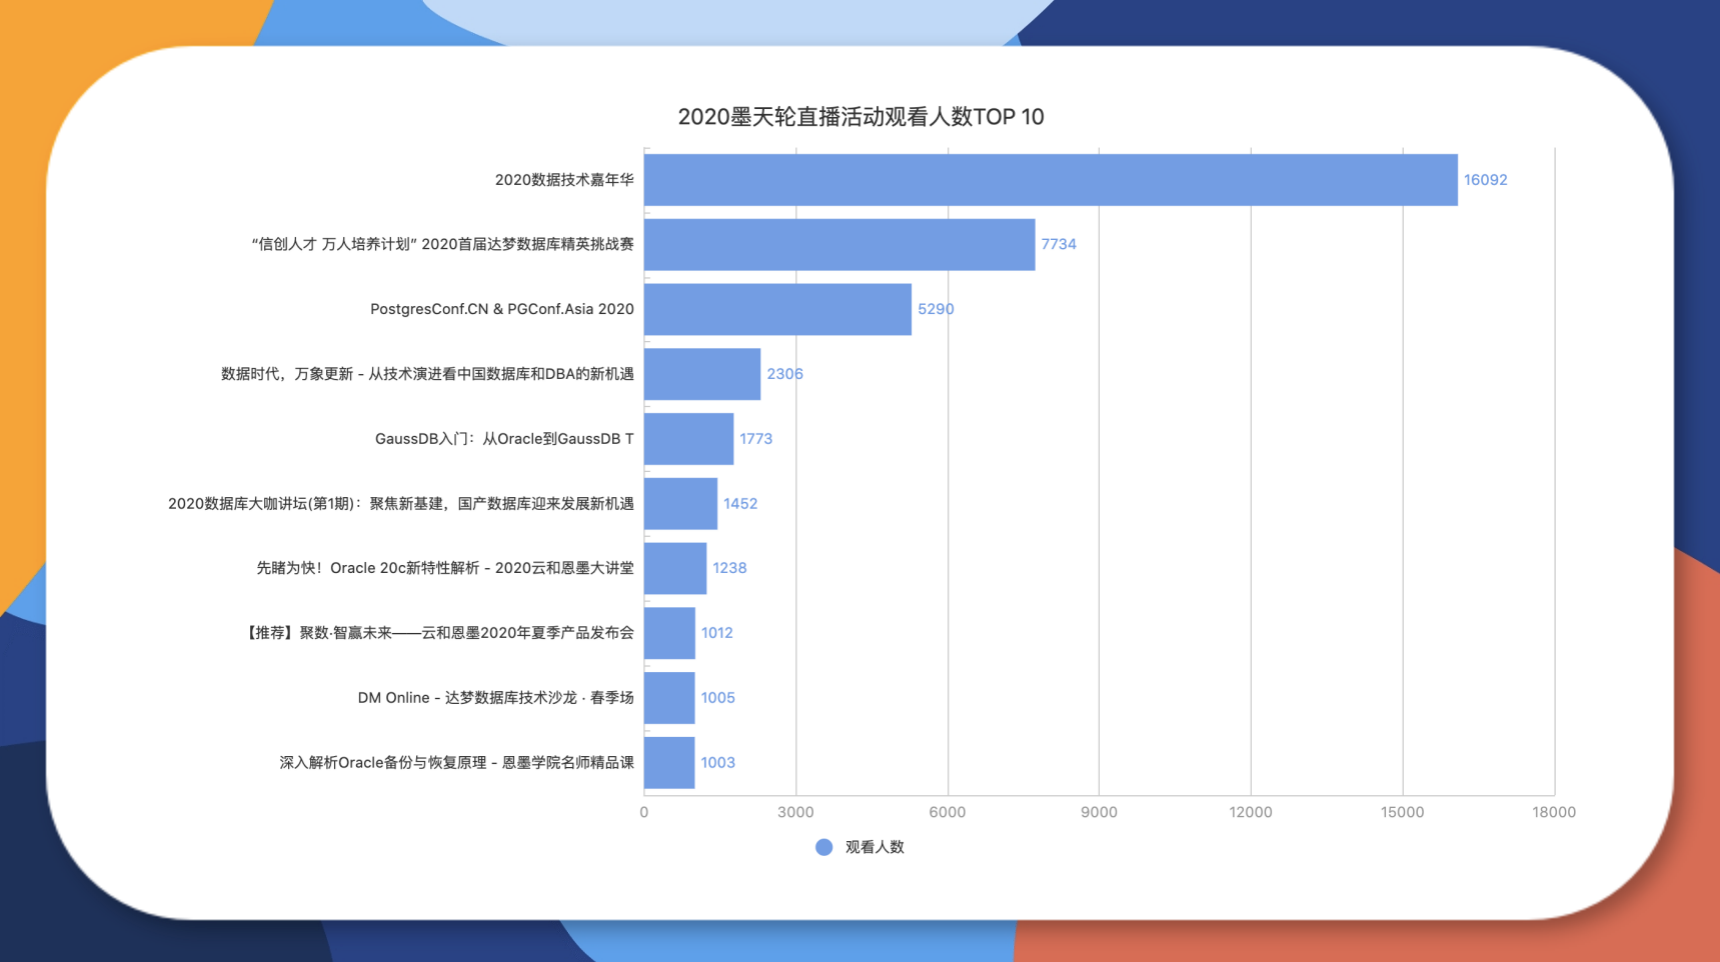
Task: Select the label 2020数据技术嘉年华
Action: (x=564, y=180)
